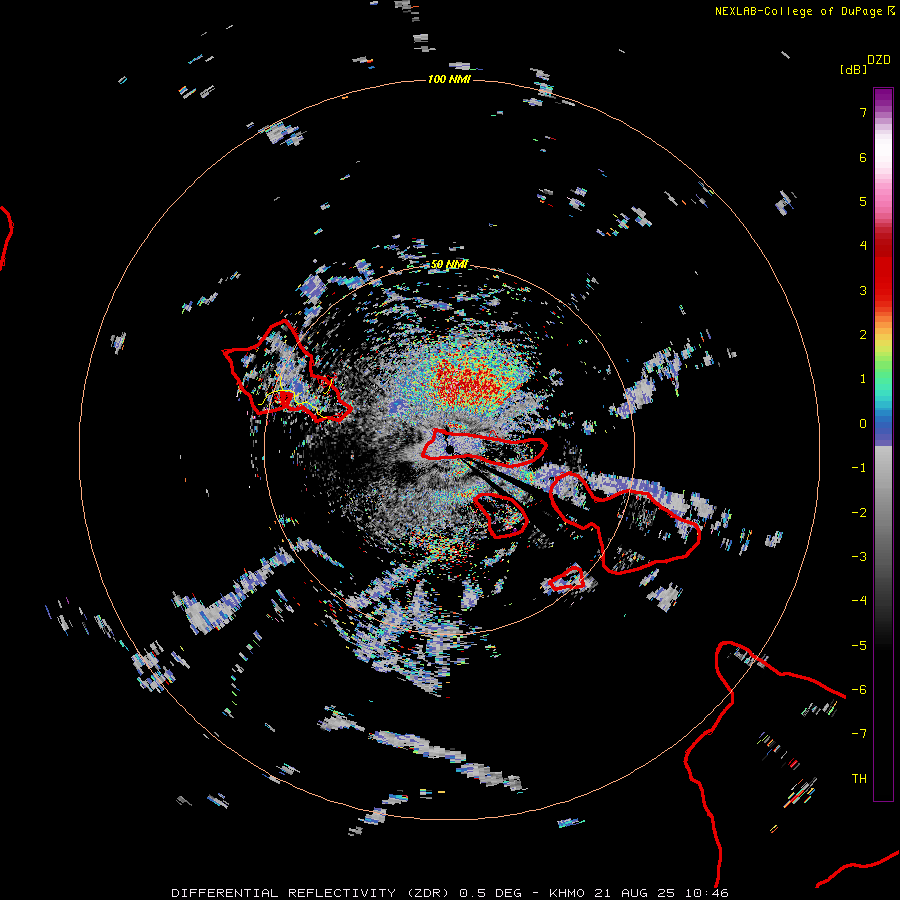Viewport: 900px width, 900px height.
Task: Click the 3 value on the color scale
Action: coord(863,290)
